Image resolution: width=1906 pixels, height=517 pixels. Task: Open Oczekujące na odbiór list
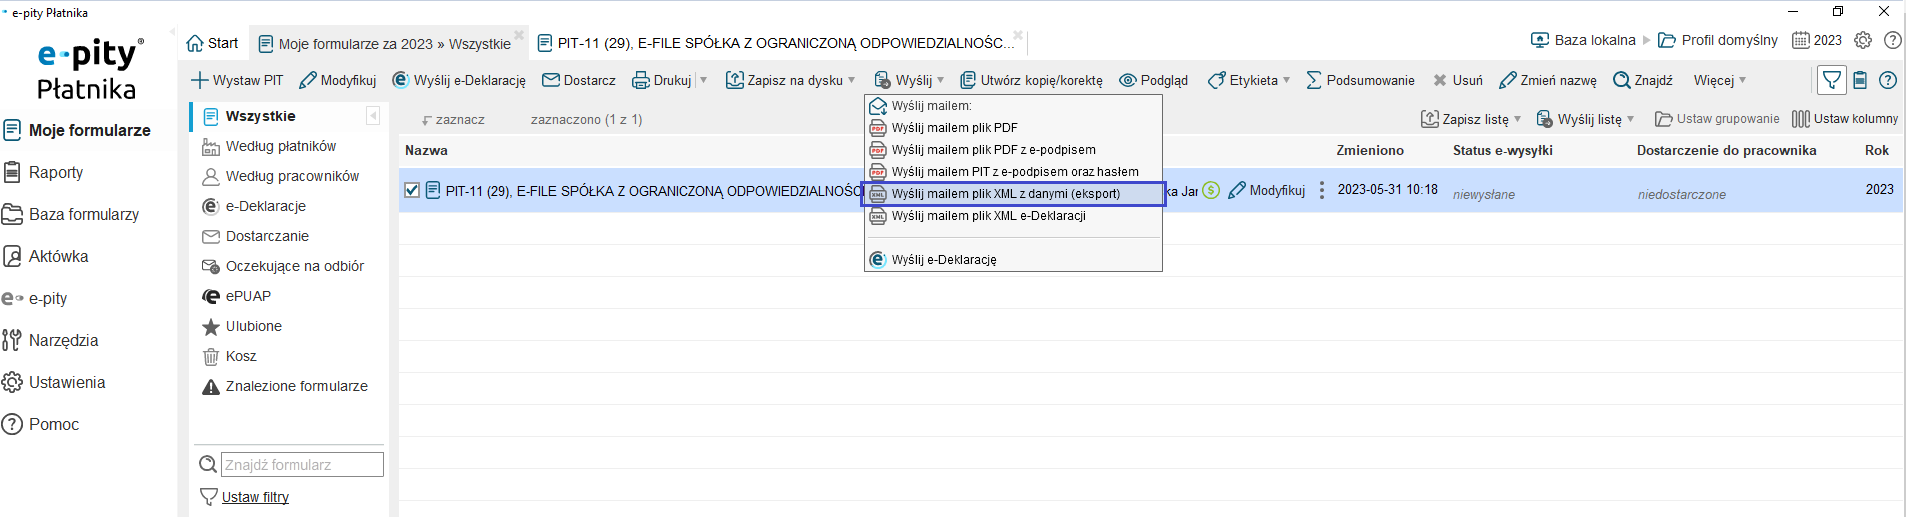coord(283,266)
